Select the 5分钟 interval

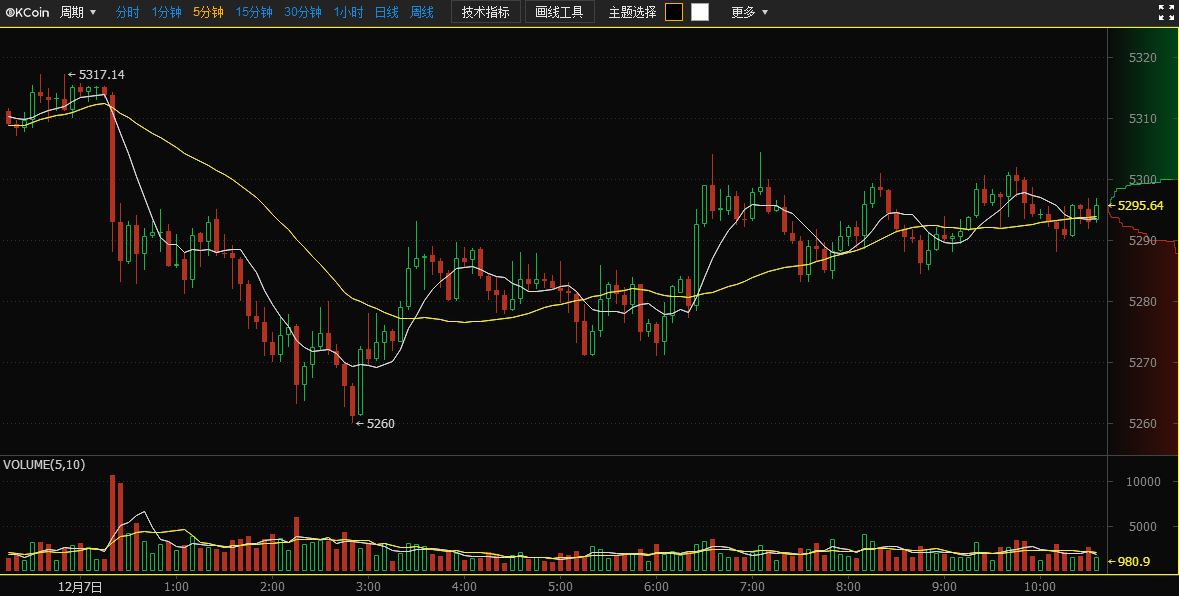click(208, 12)
